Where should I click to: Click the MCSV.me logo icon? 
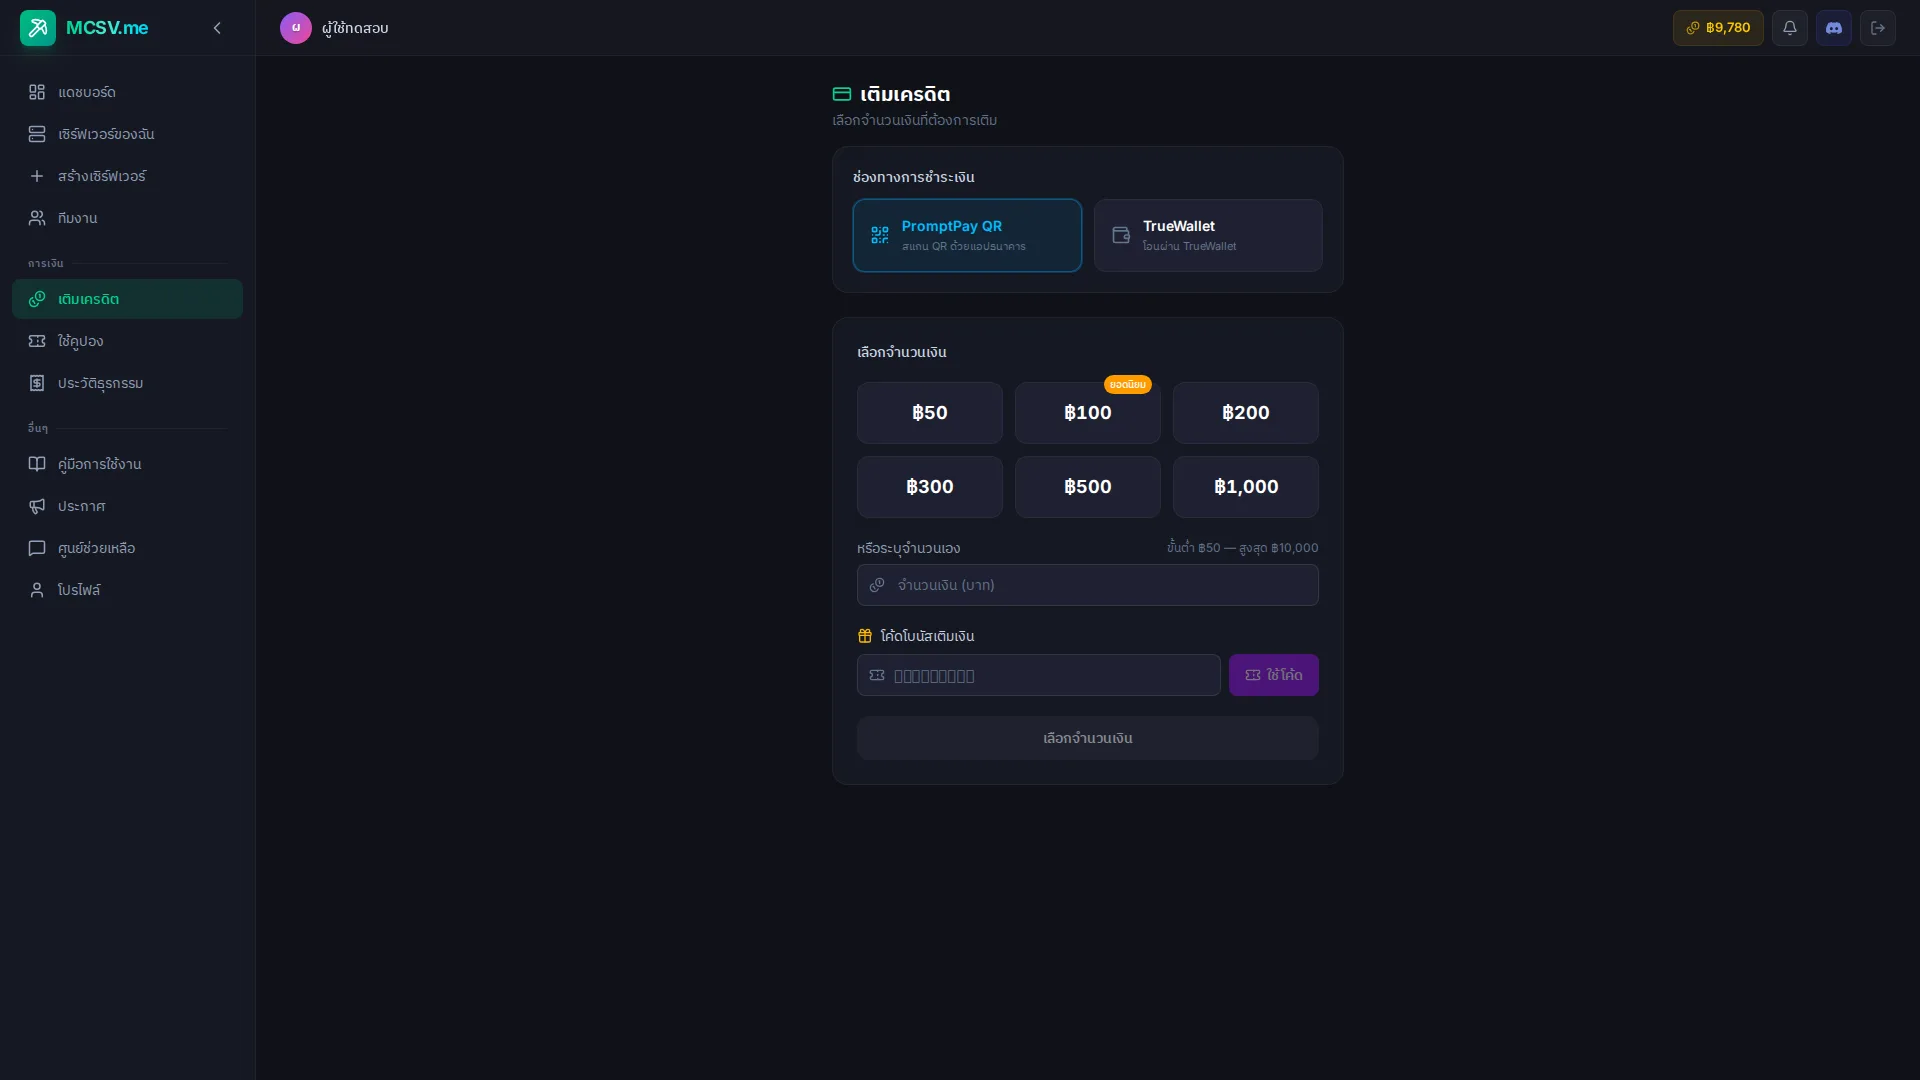point(38,28)
